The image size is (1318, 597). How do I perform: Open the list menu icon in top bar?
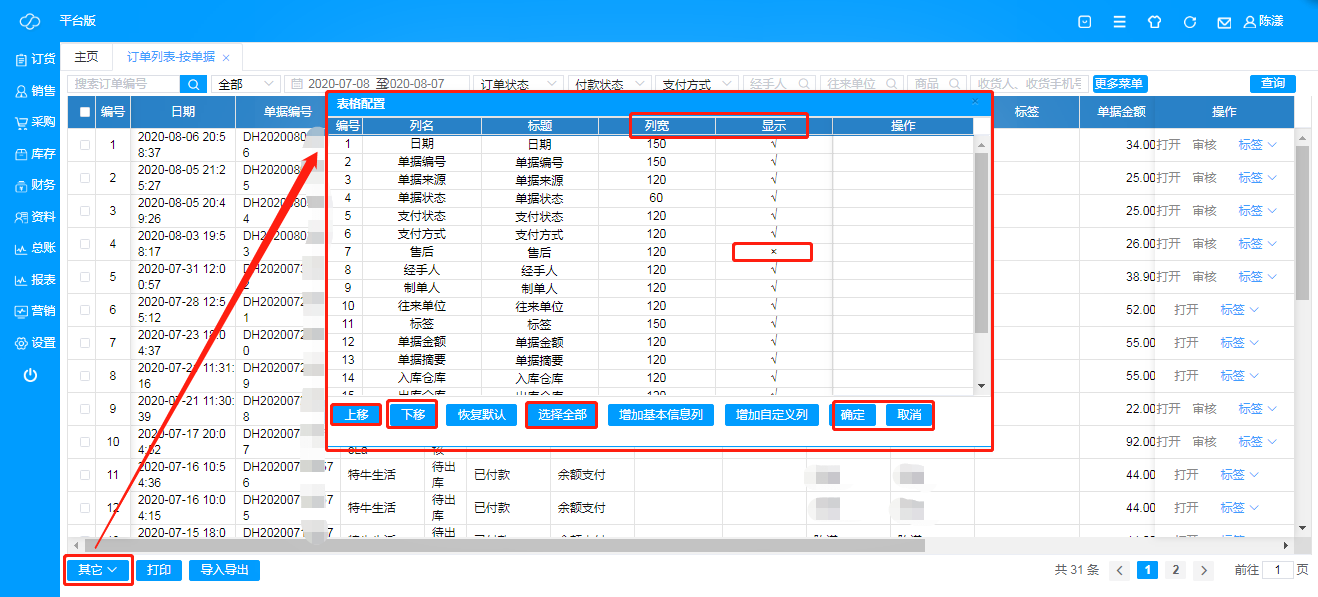(1120, 21)
